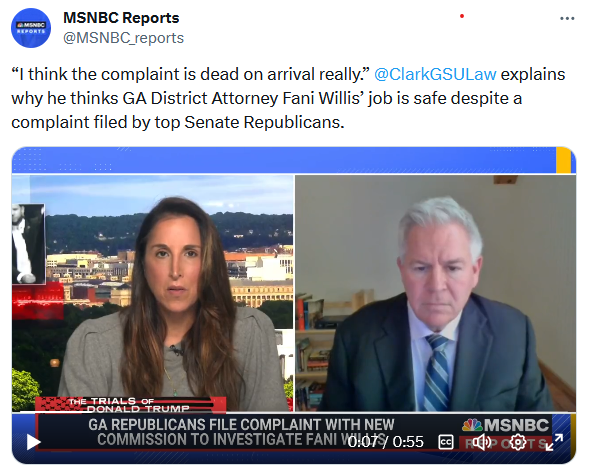Screen dimensions: 593x473
Task: Open the MSNBC Reports profile avatar
Action: [x=31, y=28]
